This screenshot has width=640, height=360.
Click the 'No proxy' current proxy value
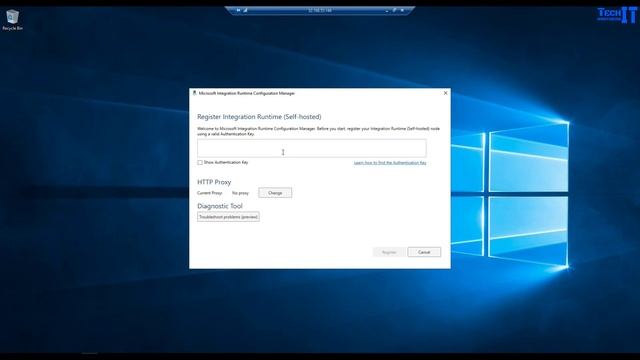tap(240, 193)
